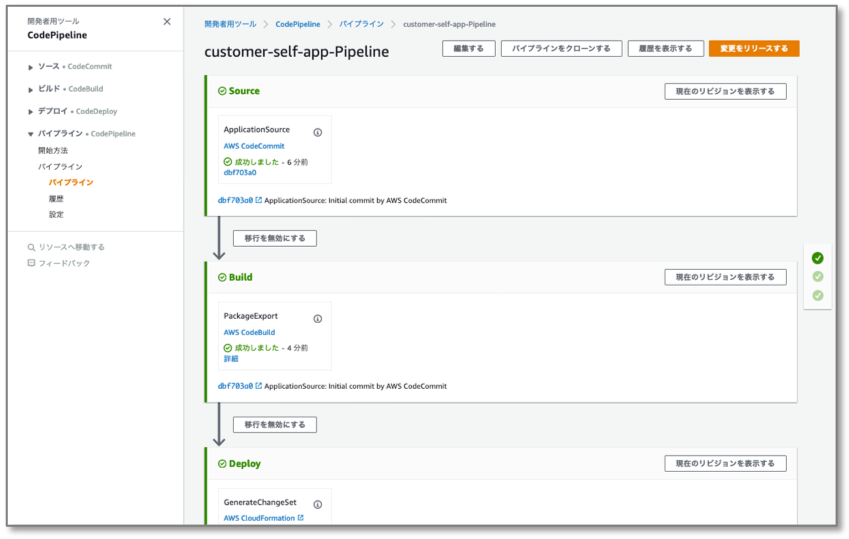The height and width of the screenshot is (539, 849).
Task: Click the CodePipeline sidebar title
Action: pos(57,35)
